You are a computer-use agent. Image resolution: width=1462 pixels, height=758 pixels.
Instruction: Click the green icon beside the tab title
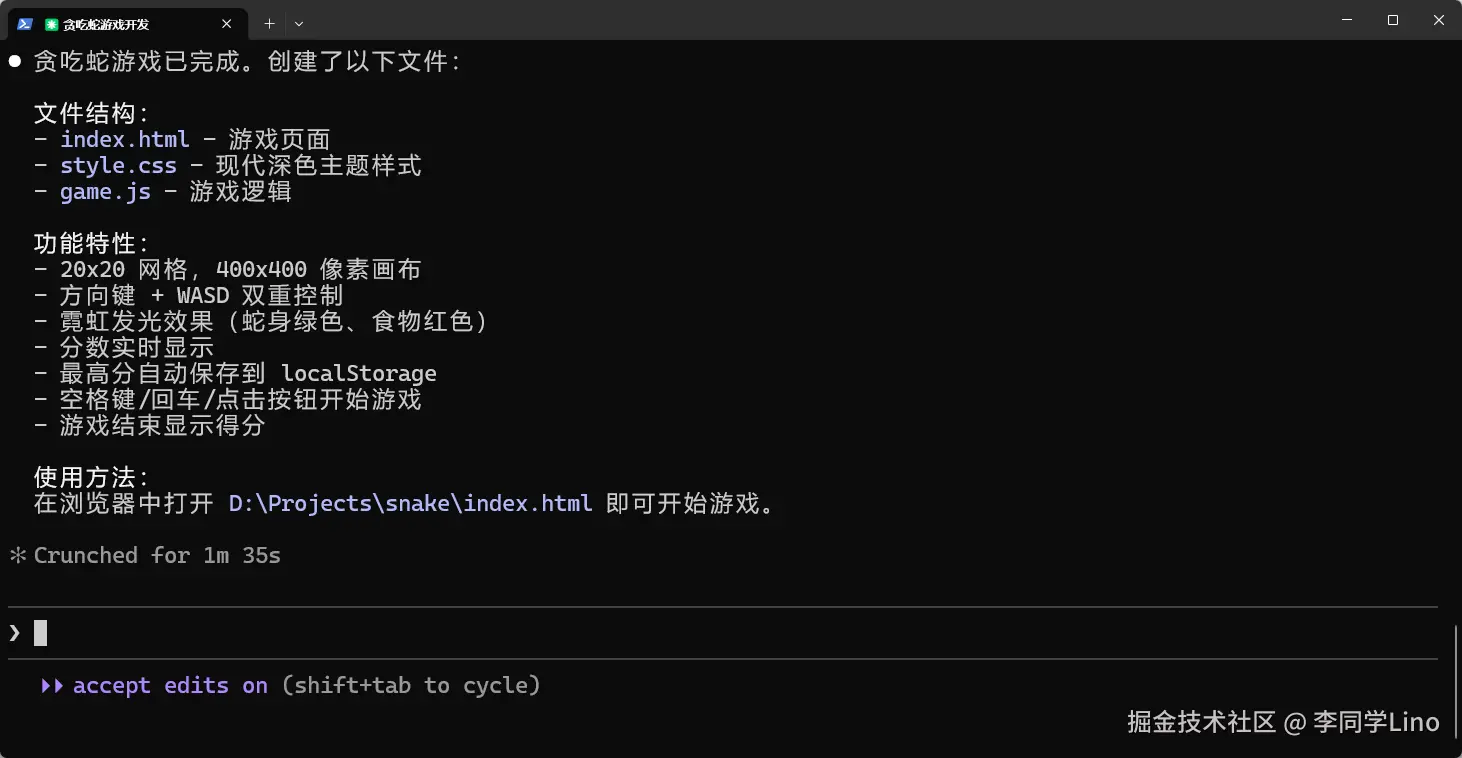click(52, 24)
